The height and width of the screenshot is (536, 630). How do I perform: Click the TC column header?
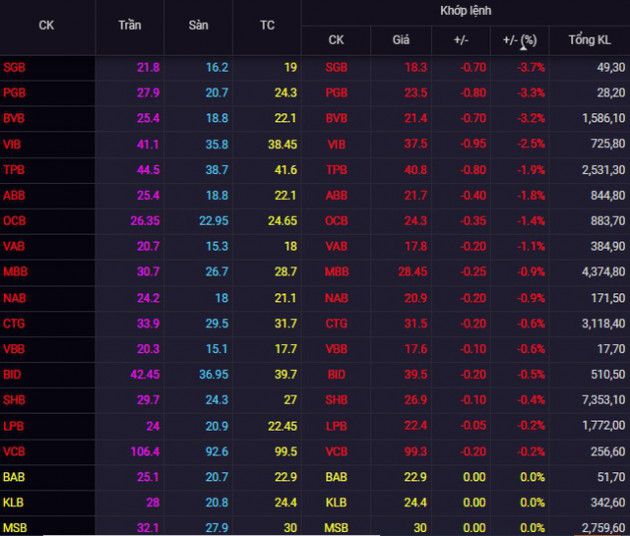[267, 25]
